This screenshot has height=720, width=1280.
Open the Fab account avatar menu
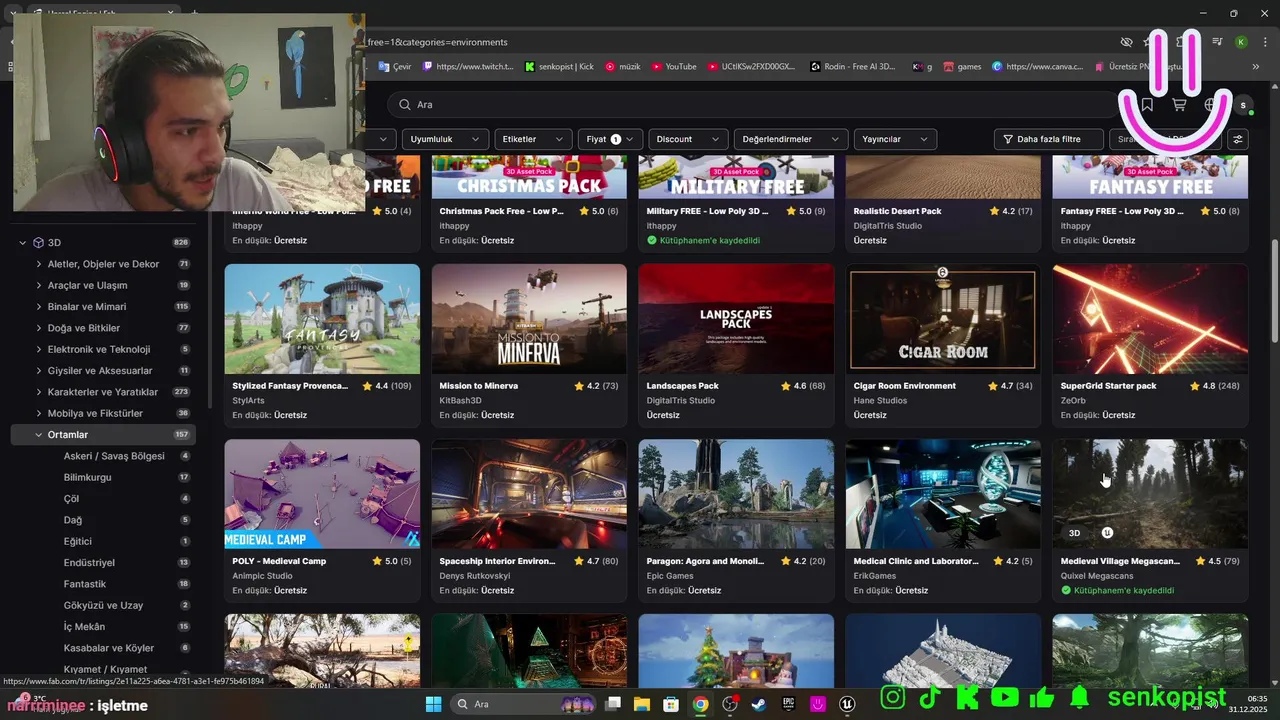click(x=1243, y=105)
